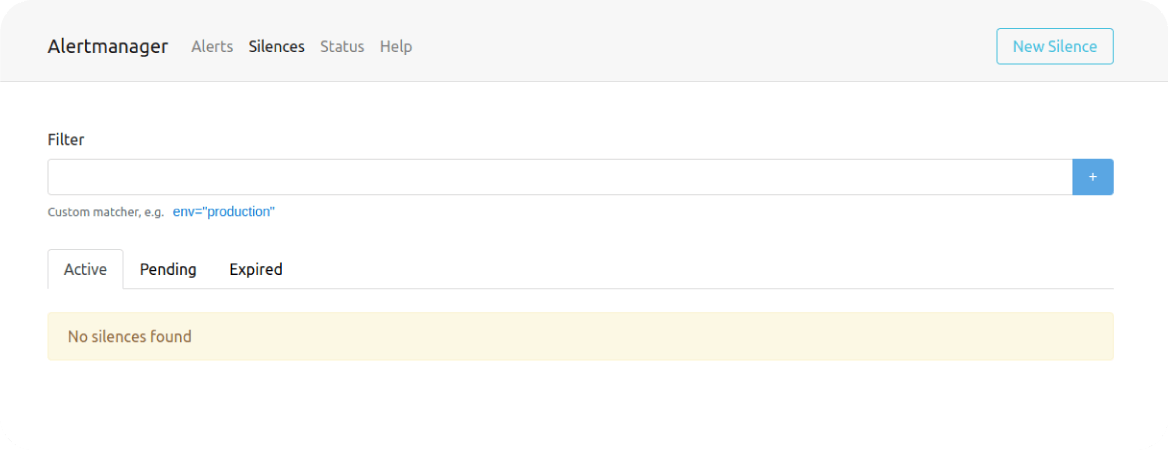Focus the Filter matcher input field
This screenshot has width=1168, height=450.
click(x=560, y=177)
